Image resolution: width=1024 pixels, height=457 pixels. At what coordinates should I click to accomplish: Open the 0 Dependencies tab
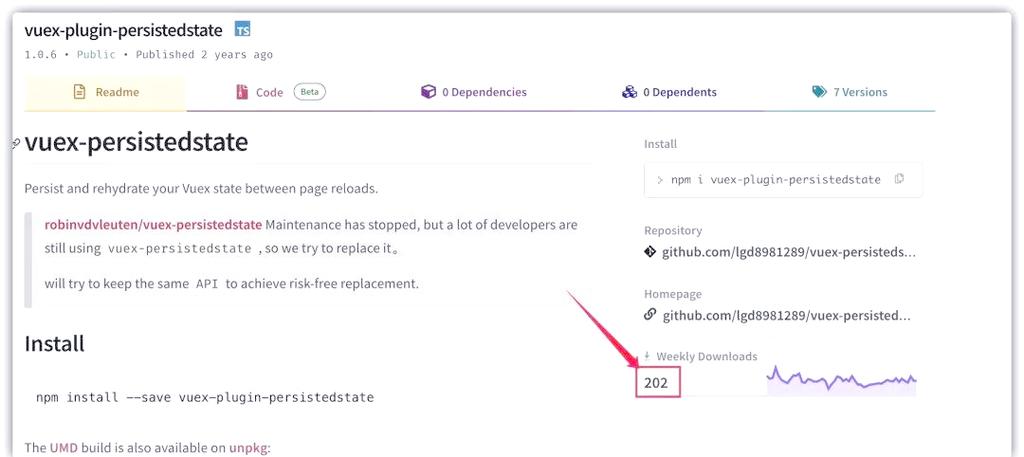(474, 92)
